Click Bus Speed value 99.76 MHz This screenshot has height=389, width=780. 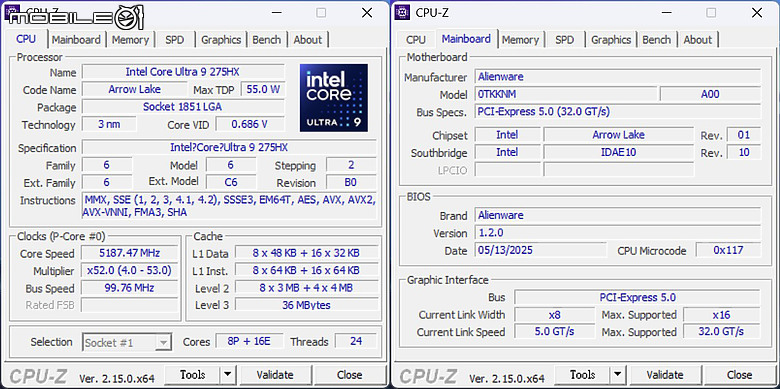pos(129,288)
